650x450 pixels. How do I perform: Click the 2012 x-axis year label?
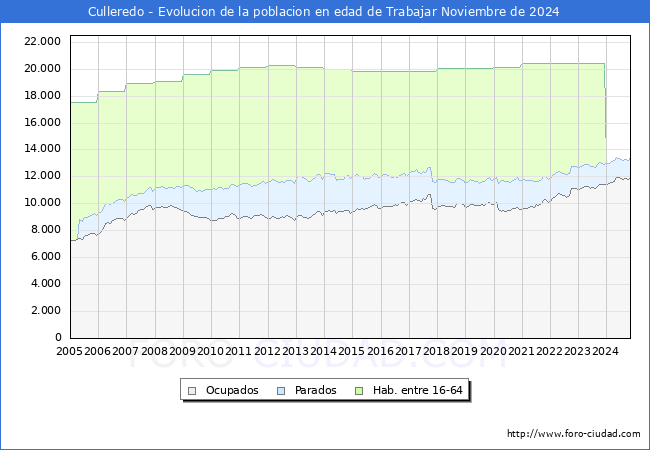(x=267, y=351)
